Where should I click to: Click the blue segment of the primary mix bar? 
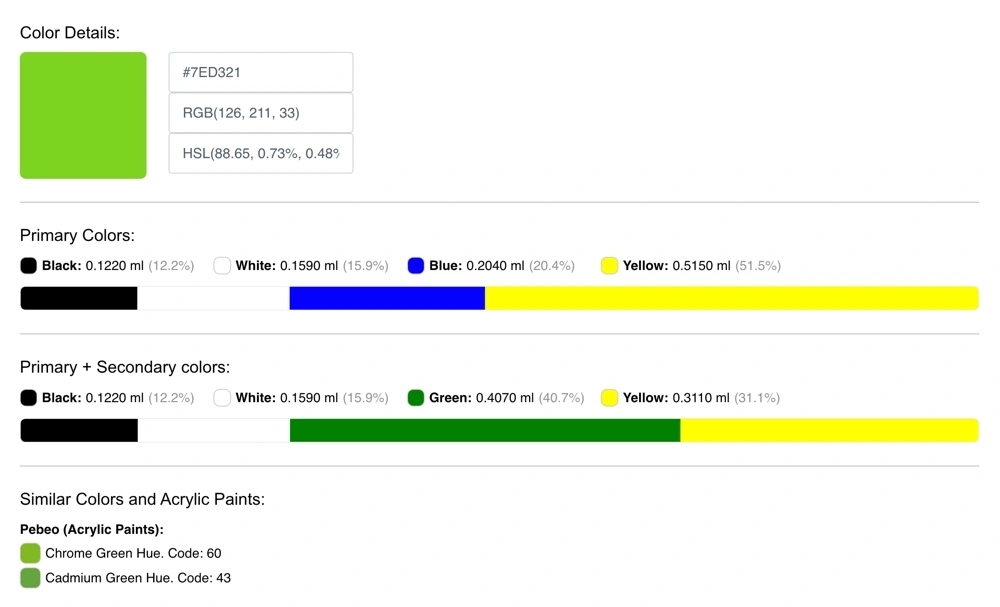point(387,298)
